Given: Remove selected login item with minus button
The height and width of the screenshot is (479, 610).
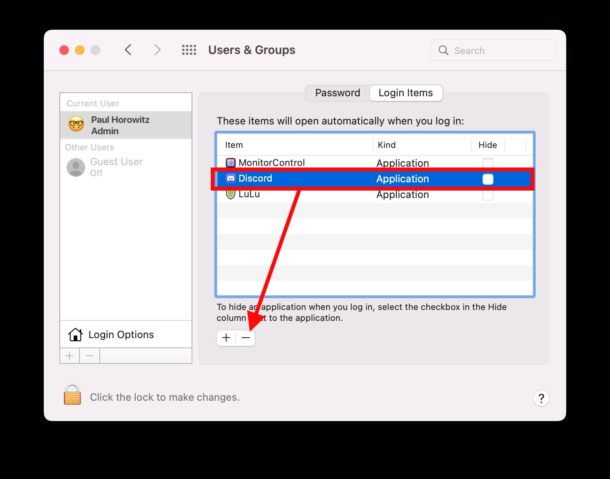Looking at the screenshot, I should (245, 337).
